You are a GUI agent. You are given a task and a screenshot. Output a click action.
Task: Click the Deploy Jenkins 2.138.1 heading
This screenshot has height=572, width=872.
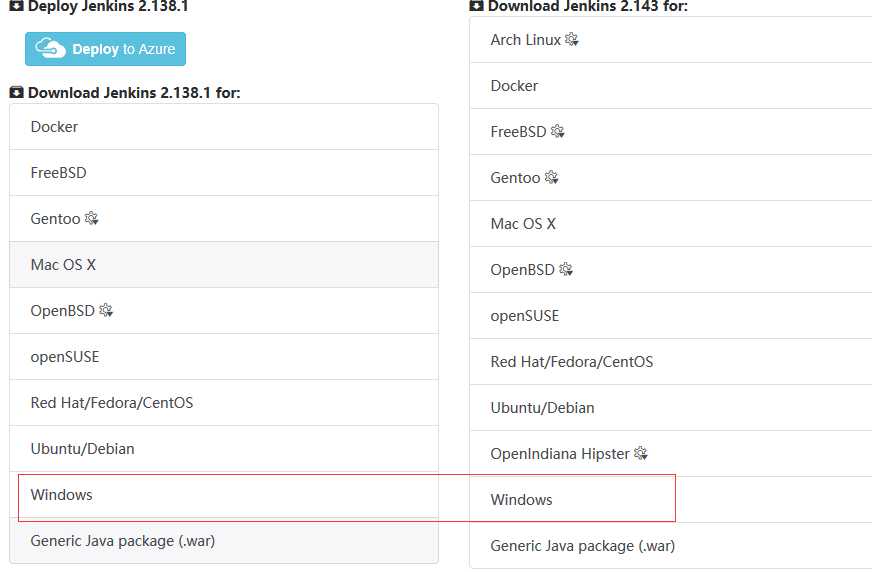[x=108, y=6]
